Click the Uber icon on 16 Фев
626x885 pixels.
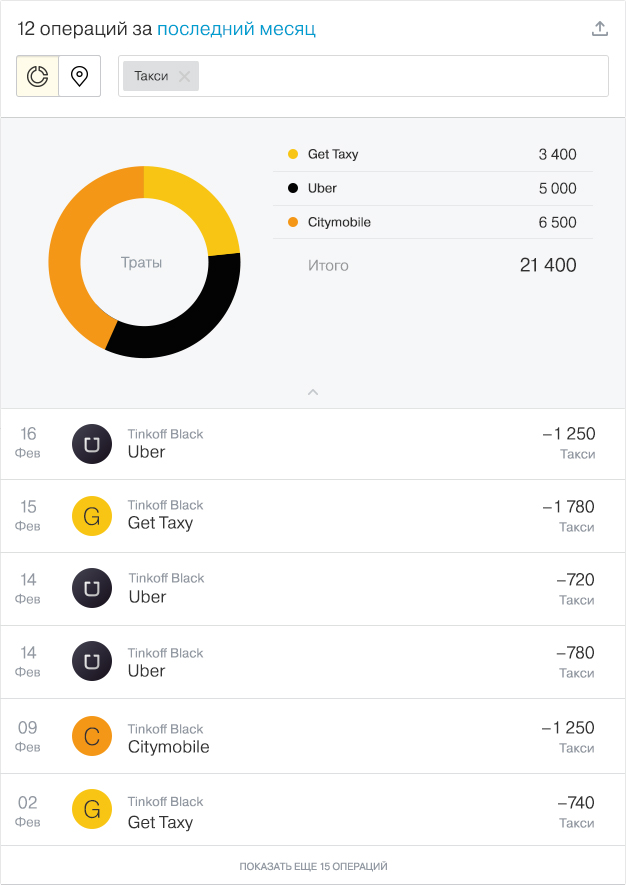coord(92,444)
